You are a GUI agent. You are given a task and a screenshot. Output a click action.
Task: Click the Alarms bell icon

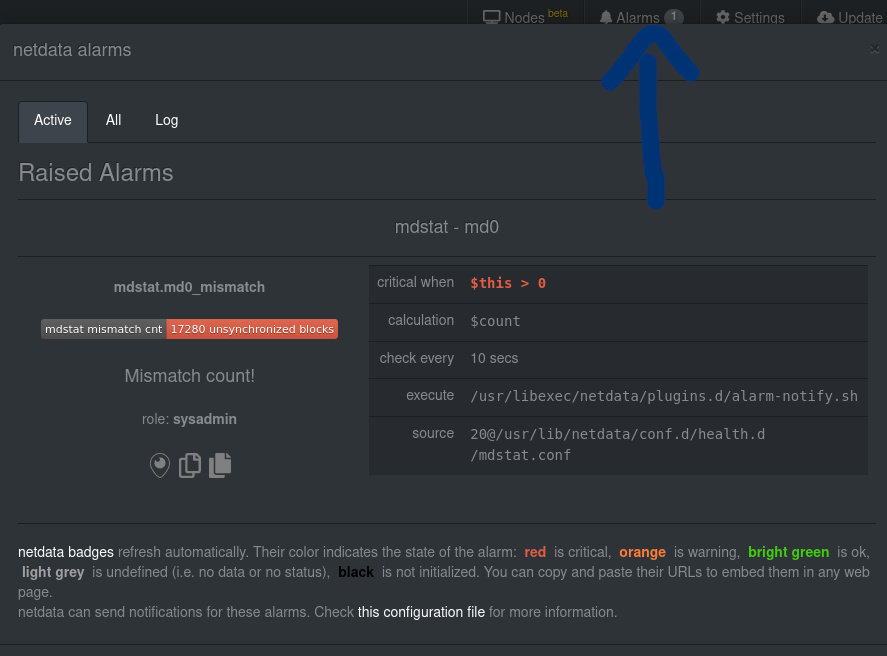pyautogui.click(x=606, y=17)
